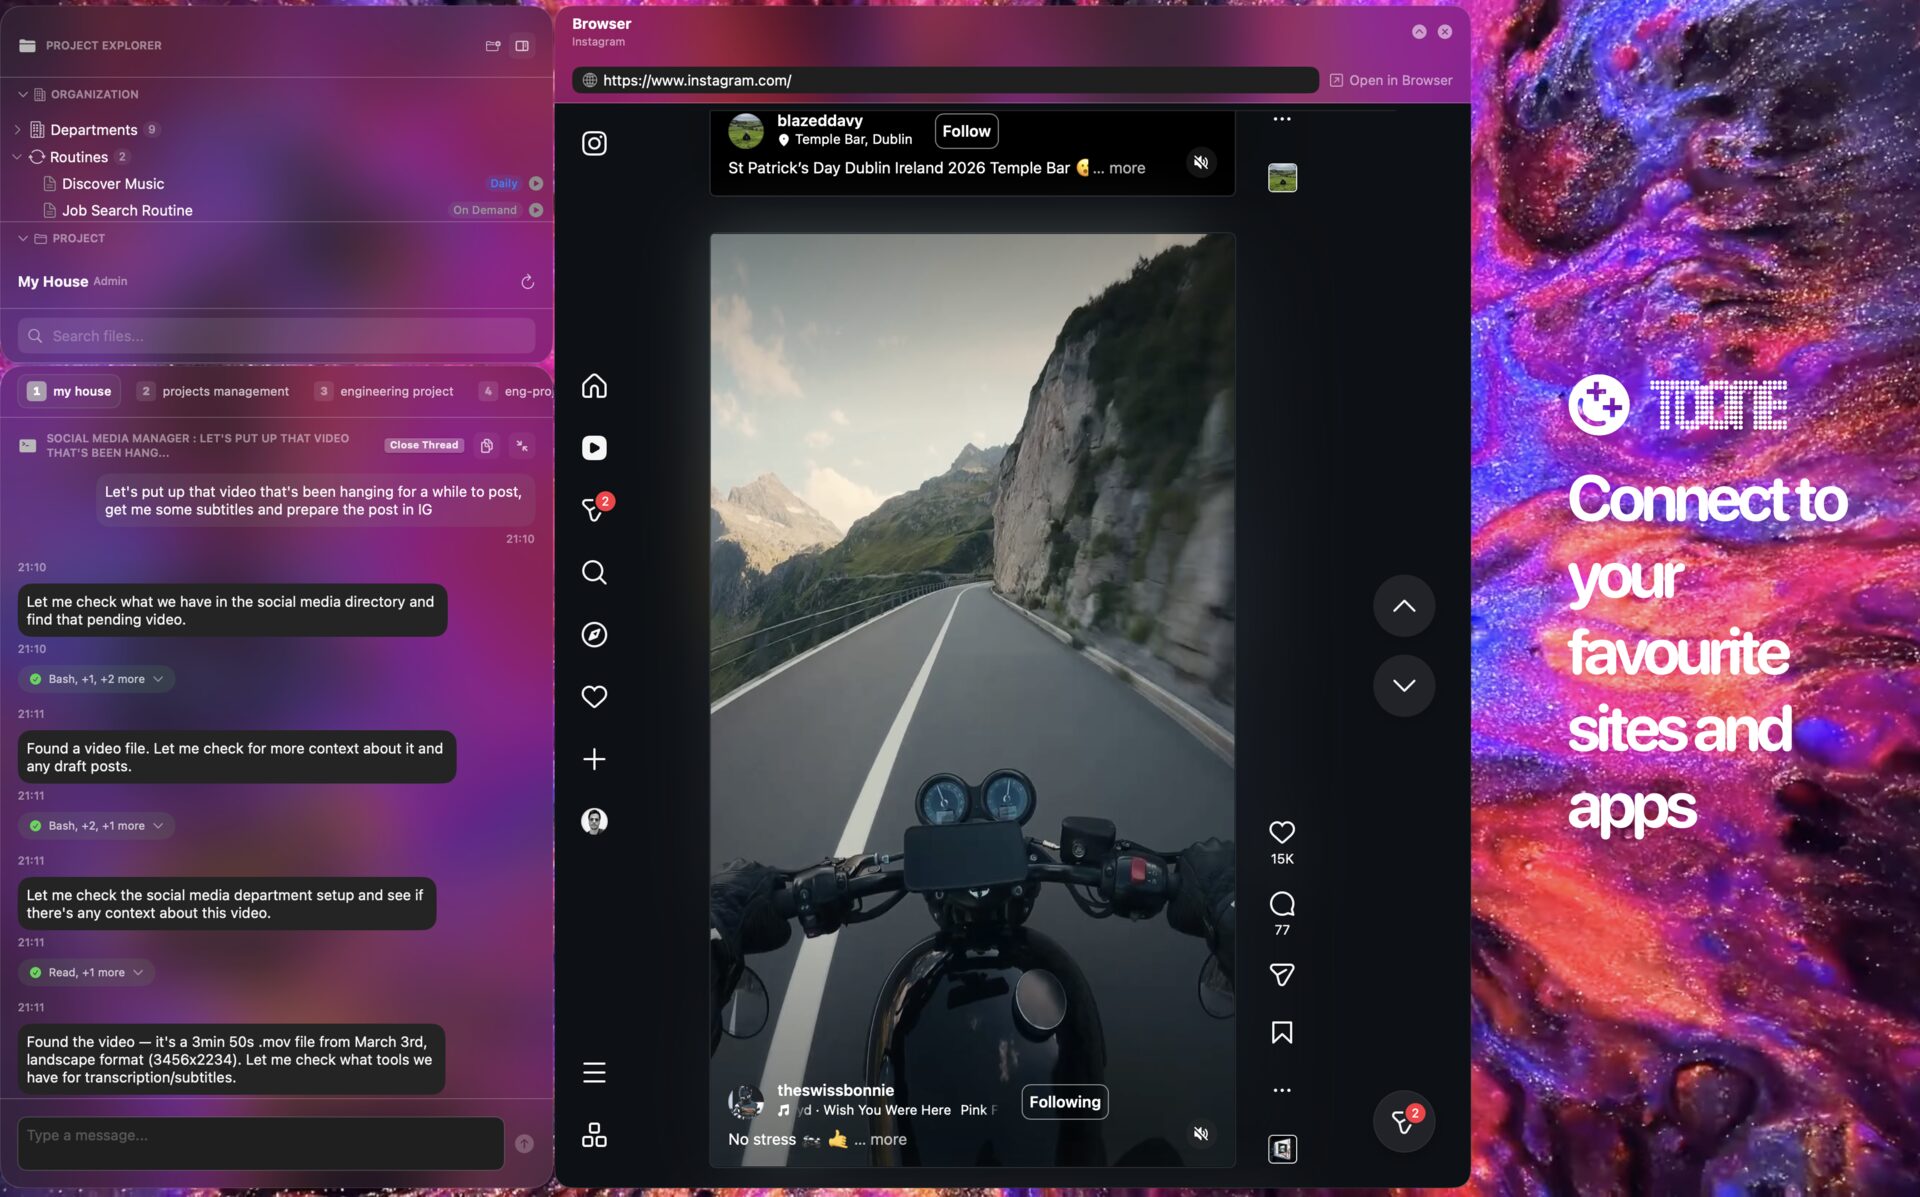This screenshot has height=1197, width=1920.
Task: Open Instagram Search
Action: tap(594, 572)
